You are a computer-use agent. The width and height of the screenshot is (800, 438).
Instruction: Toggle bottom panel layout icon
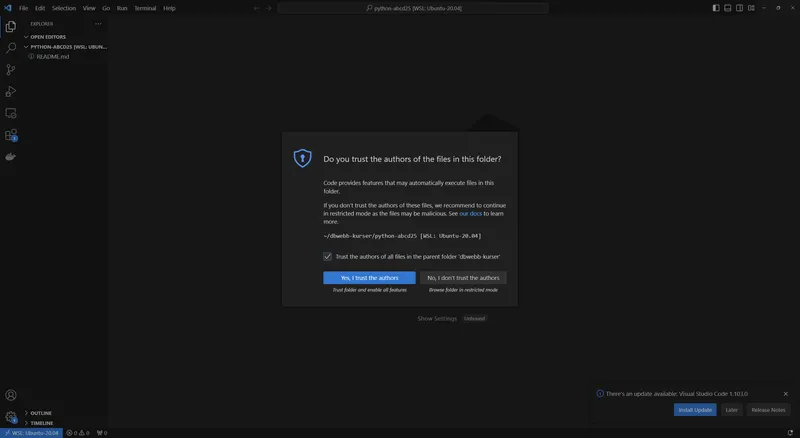point(728,8)
